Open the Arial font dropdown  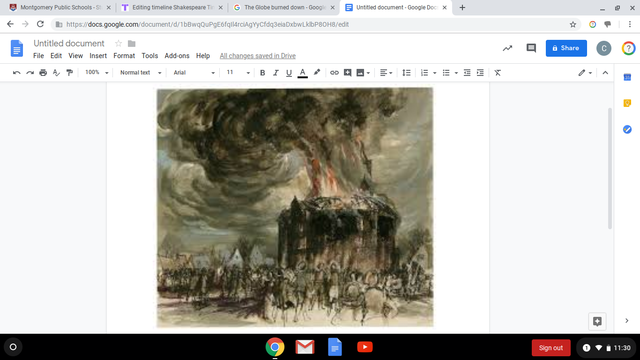pos(194,73)
